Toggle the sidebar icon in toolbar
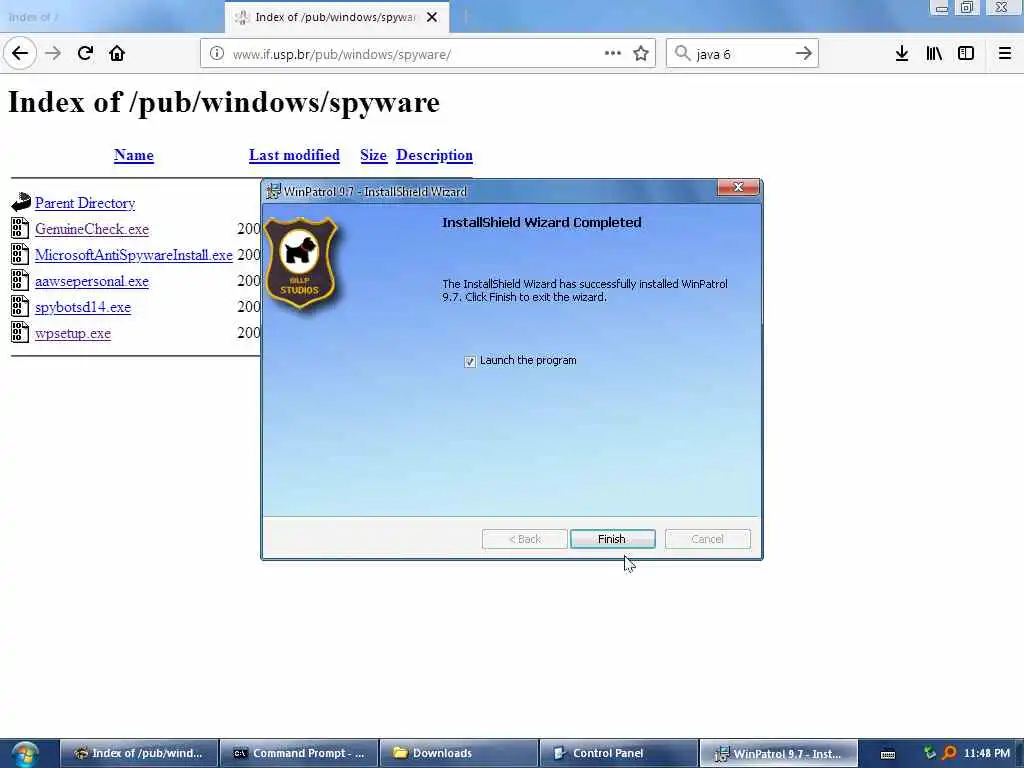This screenshot has width=1024, height=768. (966, 54)
